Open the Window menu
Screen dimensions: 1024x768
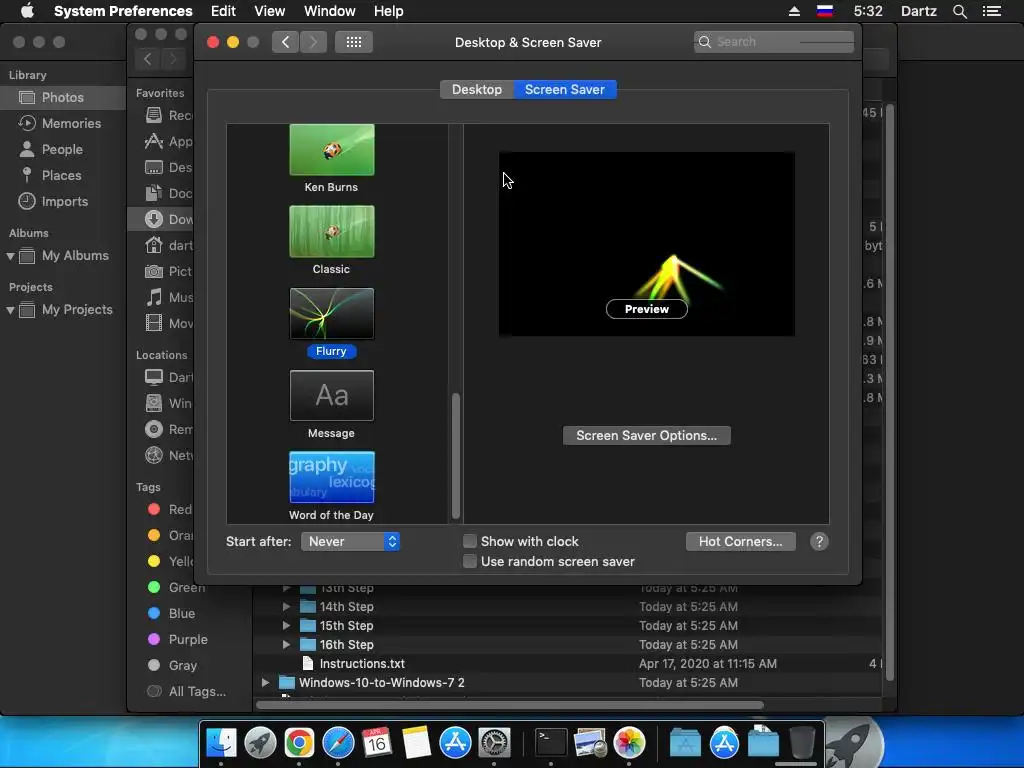point(330,11)
